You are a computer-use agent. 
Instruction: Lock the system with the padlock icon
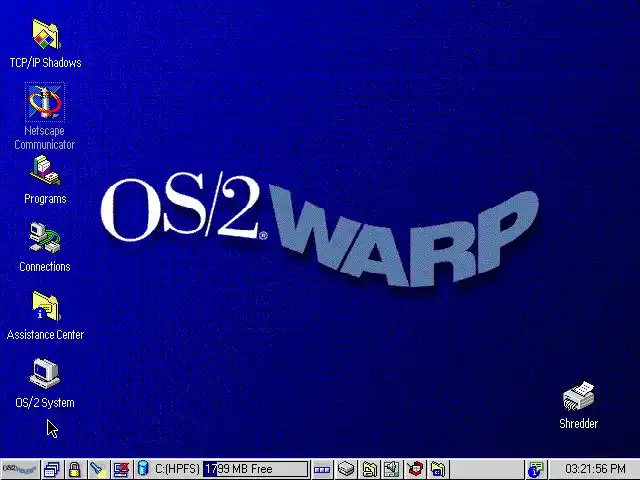(74, 469)
